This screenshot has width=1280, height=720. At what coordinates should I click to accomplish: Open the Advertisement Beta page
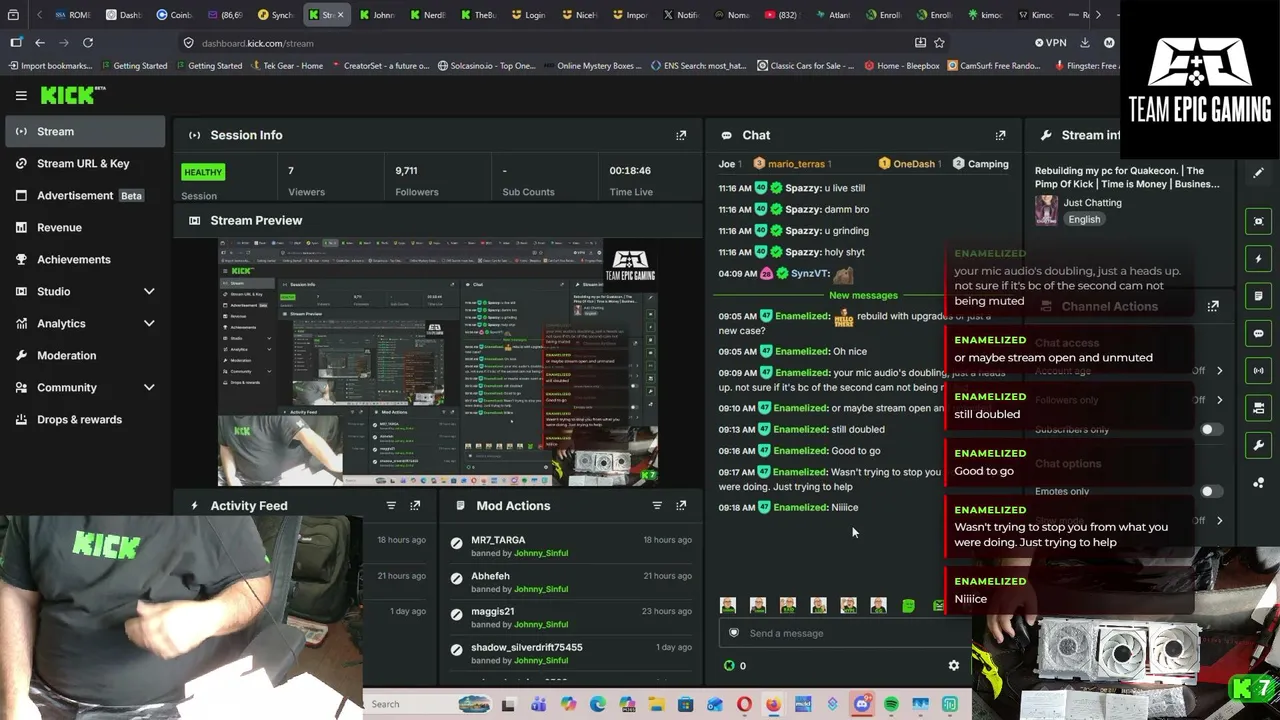point(85,195)
